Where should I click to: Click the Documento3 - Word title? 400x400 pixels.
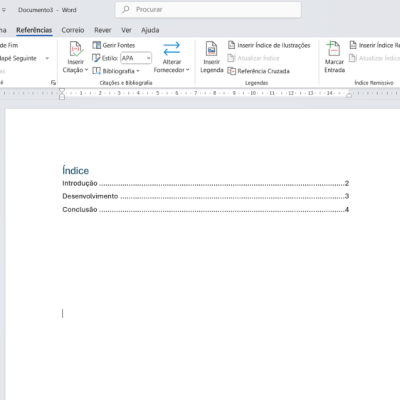pos(47,10)
